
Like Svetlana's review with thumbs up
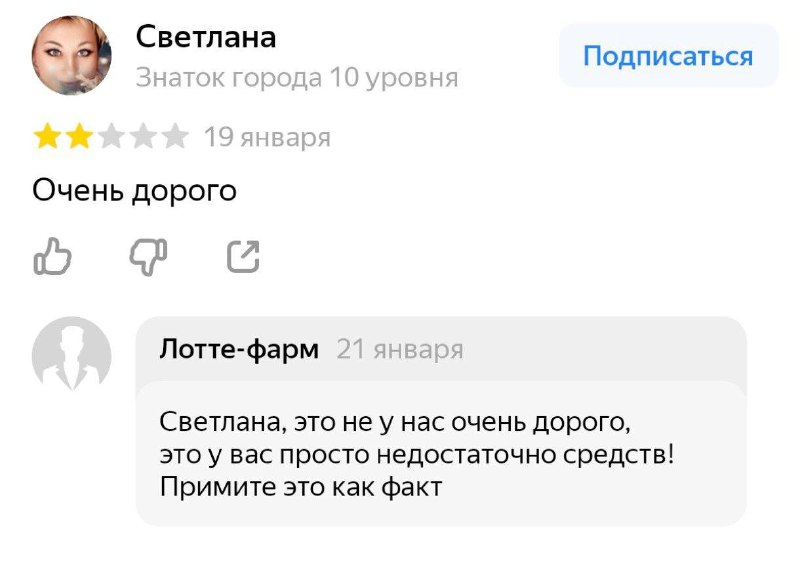[x=53, y=256]
